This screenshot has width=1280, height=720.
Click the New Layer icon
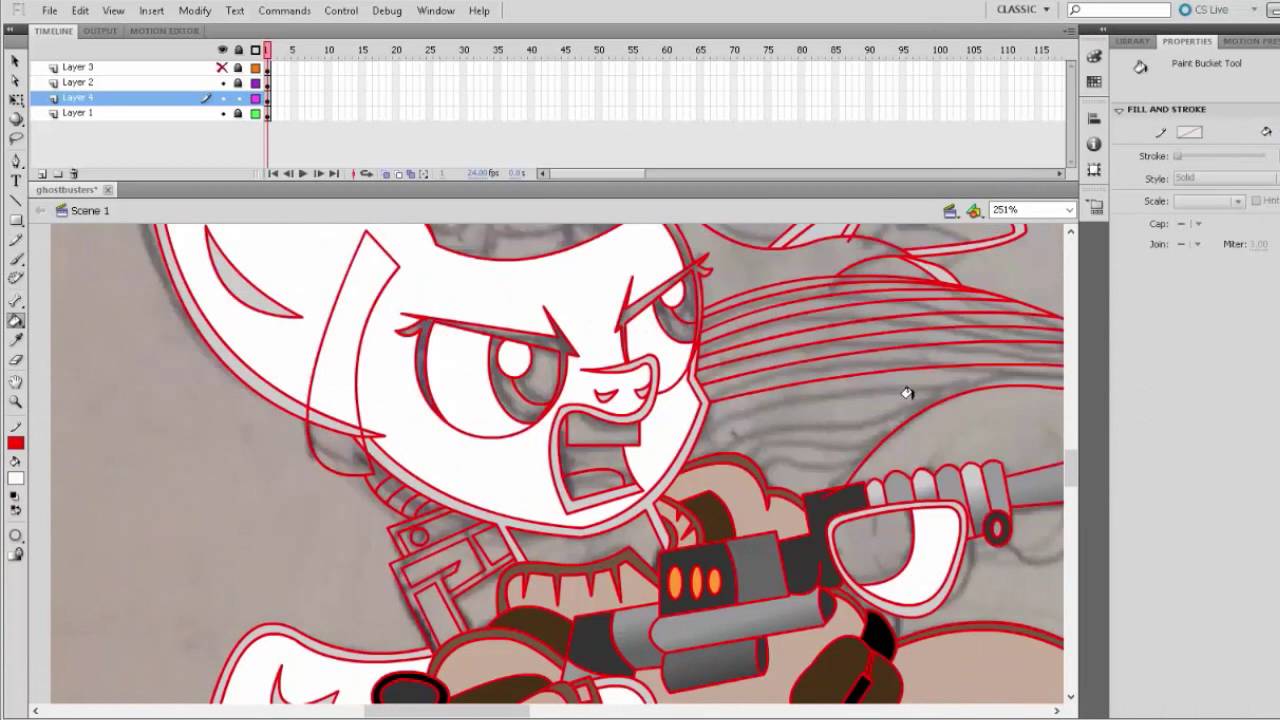coord(42,174)
